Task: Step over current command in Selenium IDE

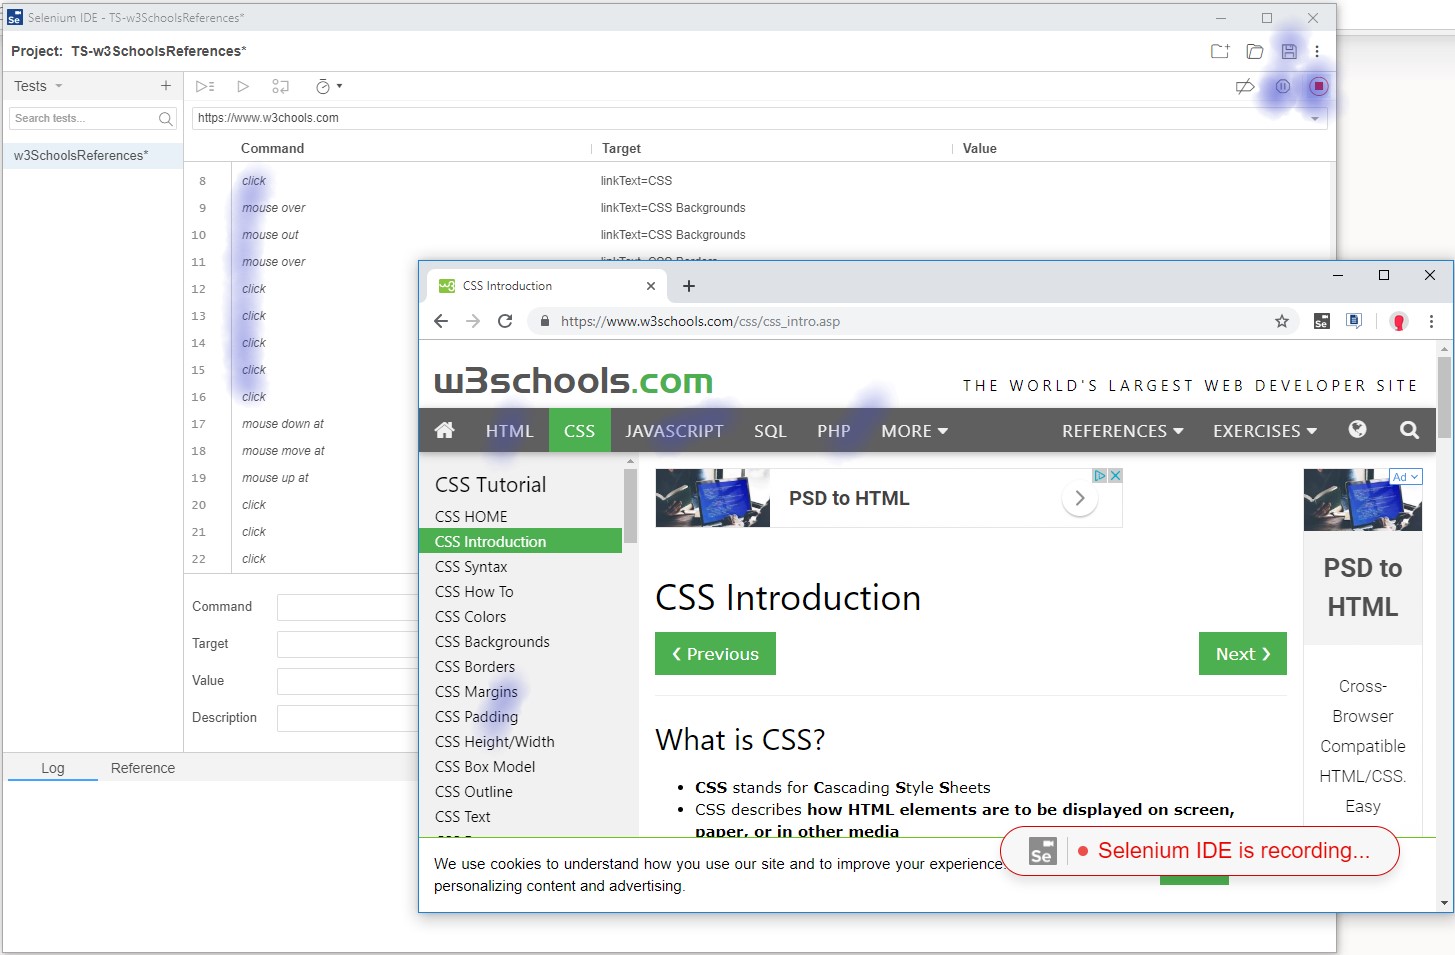Action: [281, 86]
